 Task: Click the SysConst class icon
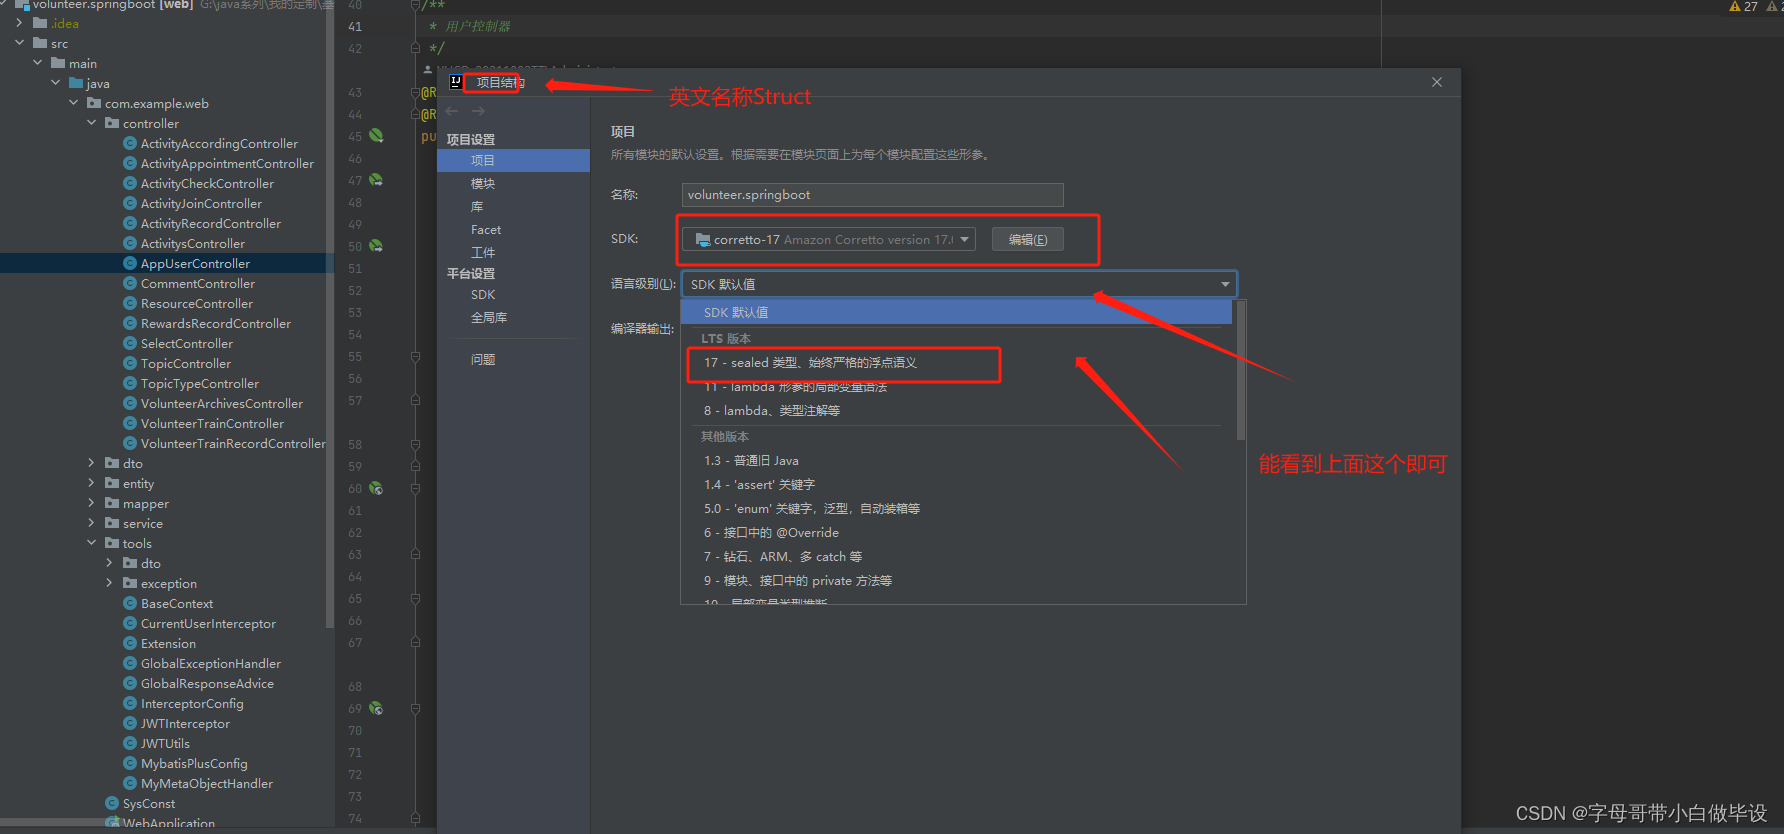coord(112,804)
